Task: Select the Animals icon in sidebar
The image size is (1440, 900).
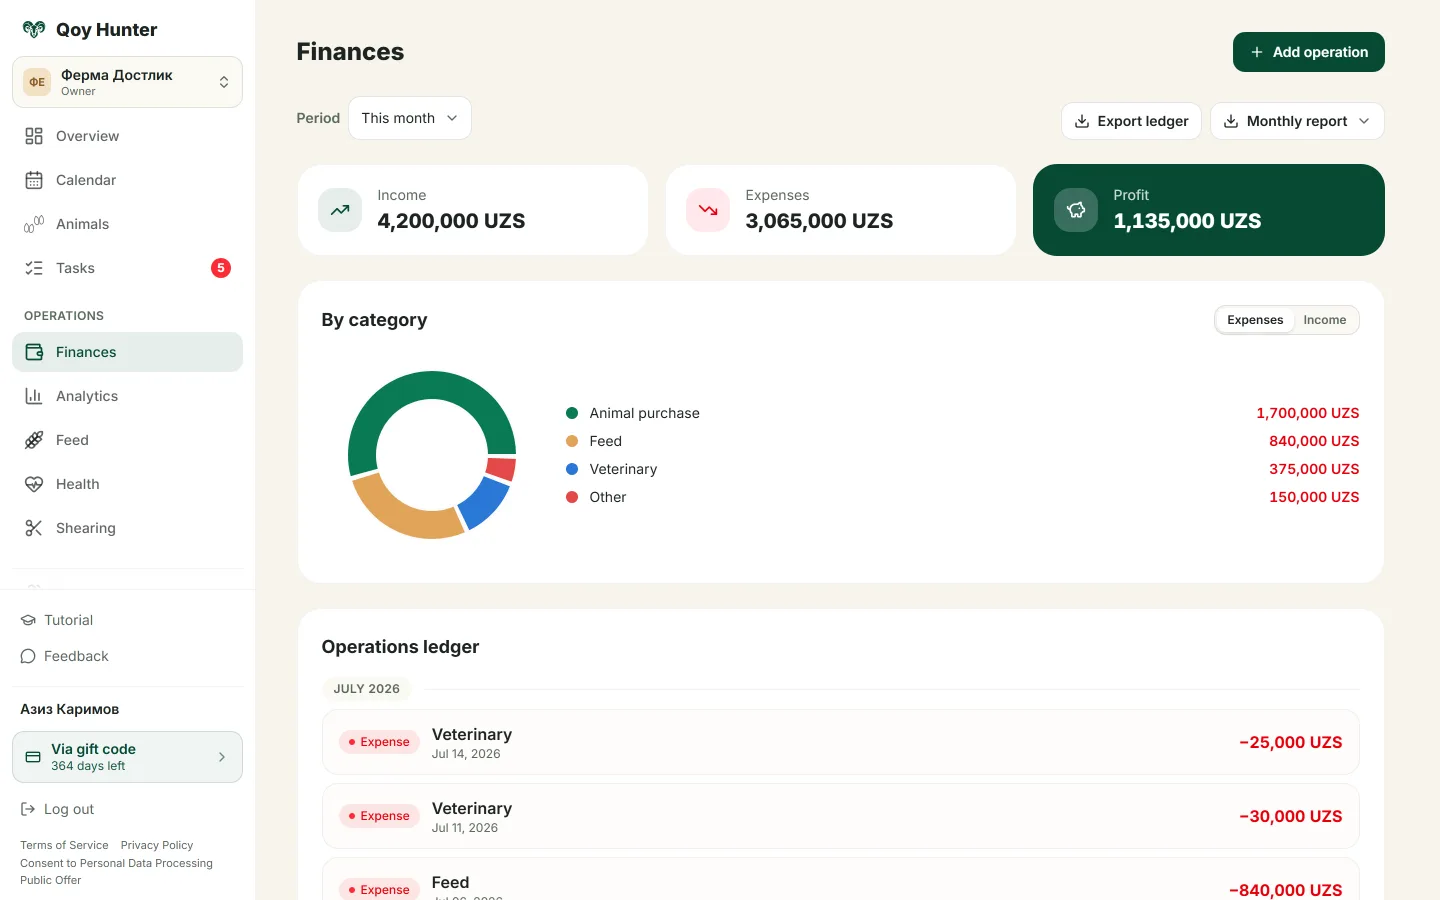Action: 34,224
